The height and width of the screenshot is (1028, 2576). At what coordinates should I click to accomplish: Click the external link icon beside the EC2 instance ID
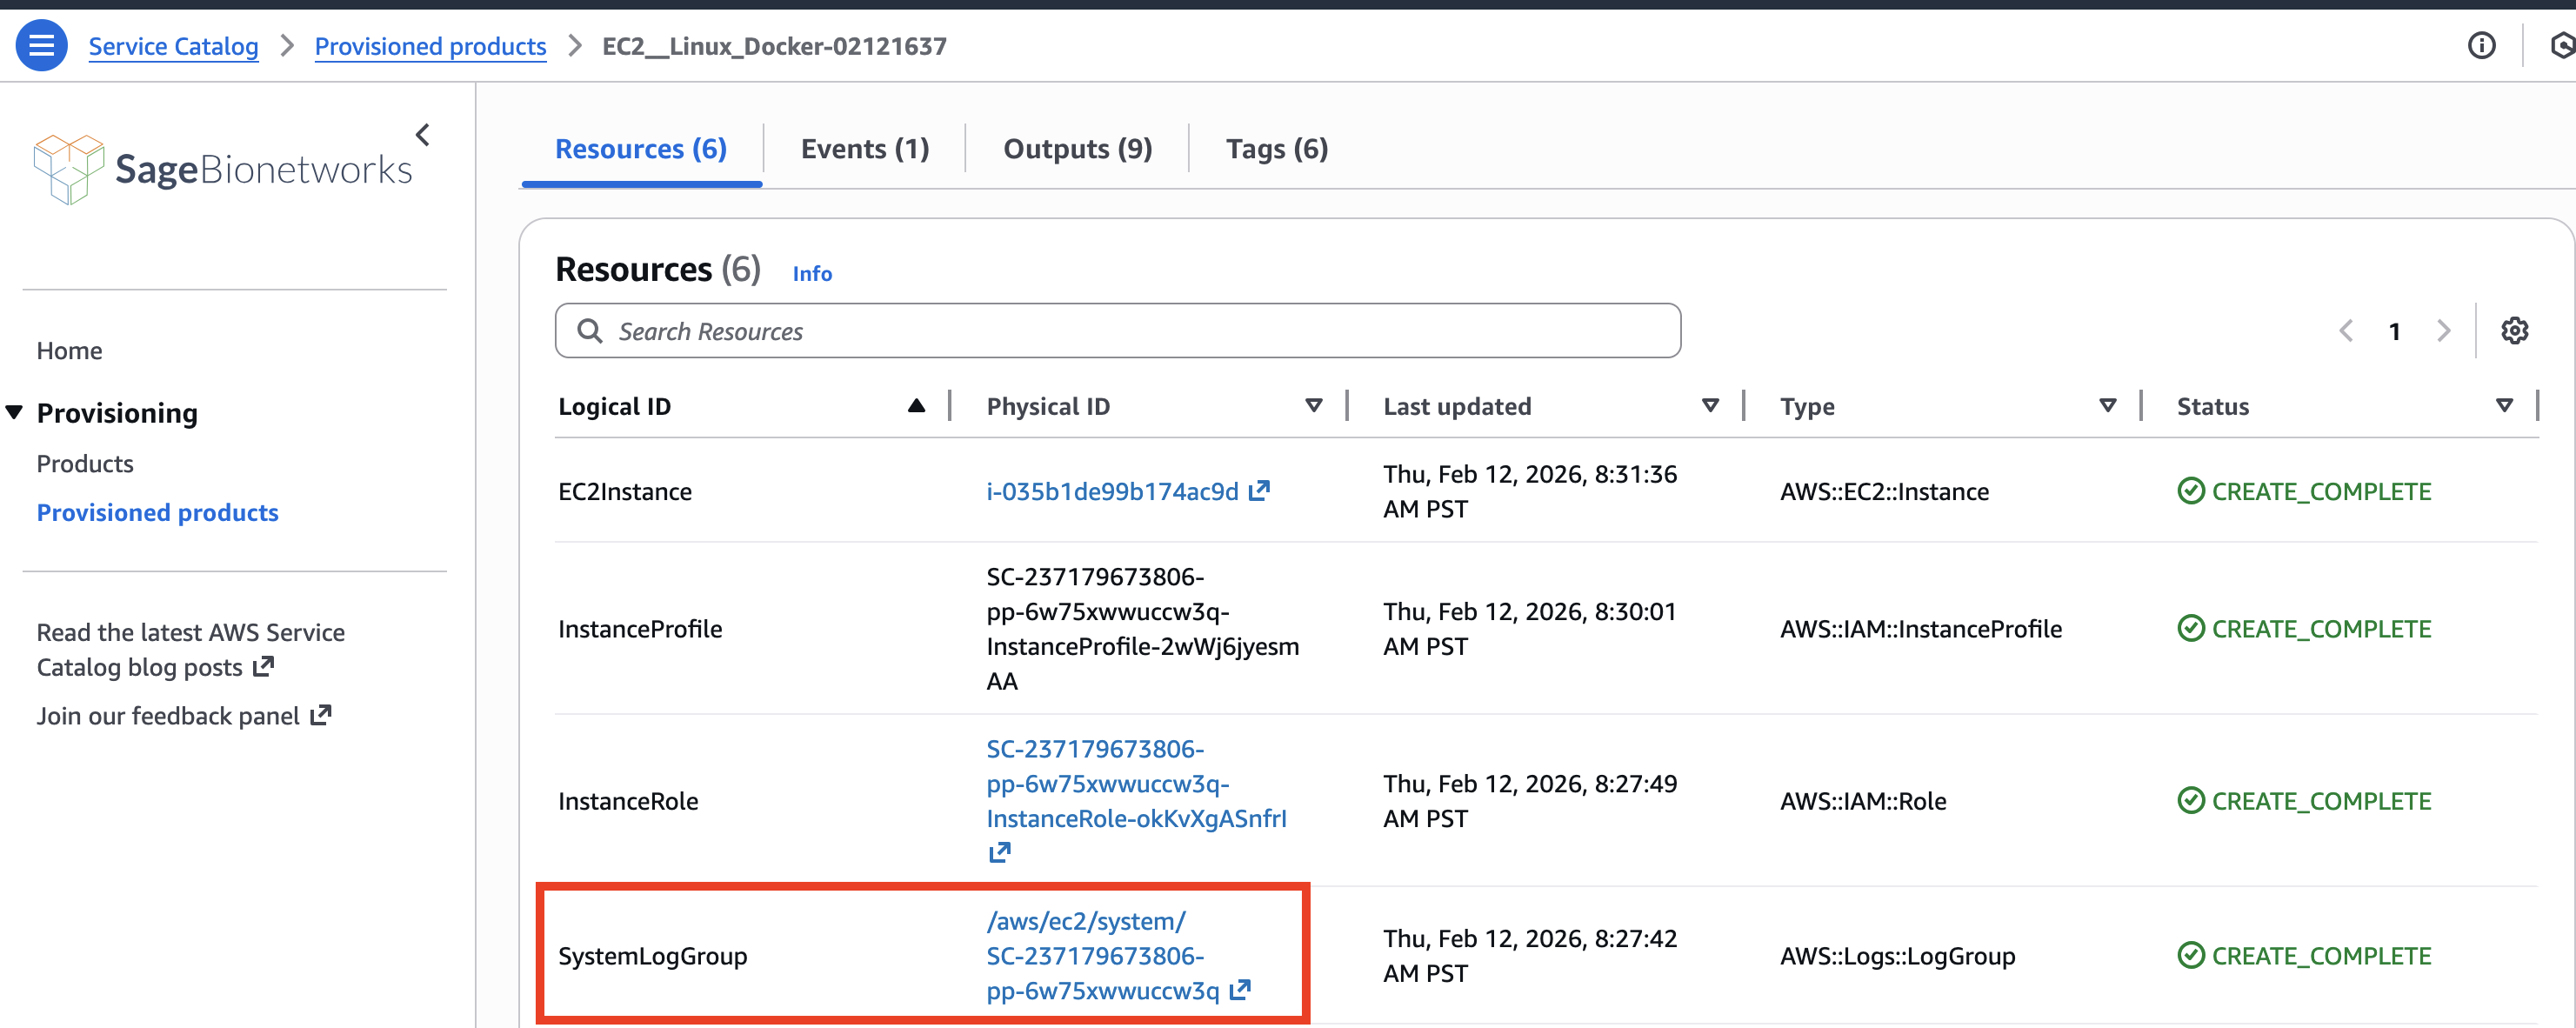(1259, 490)
